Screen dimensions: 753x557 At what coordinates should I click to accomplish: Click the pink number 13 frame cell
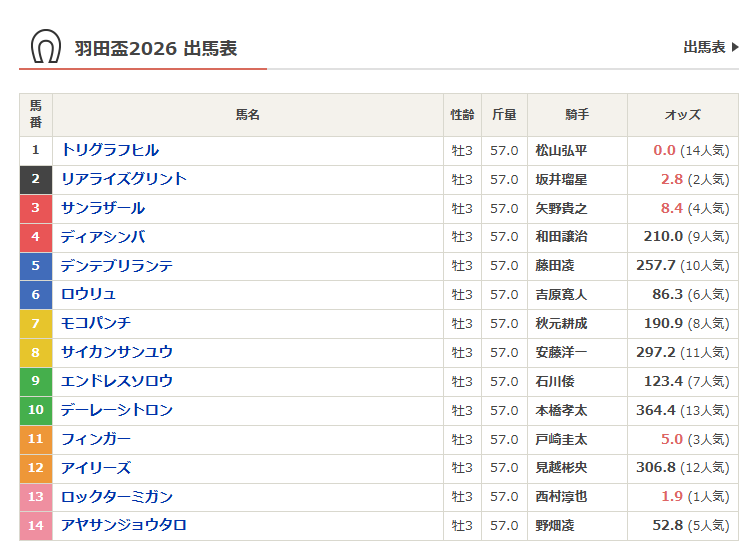(36, 497)
